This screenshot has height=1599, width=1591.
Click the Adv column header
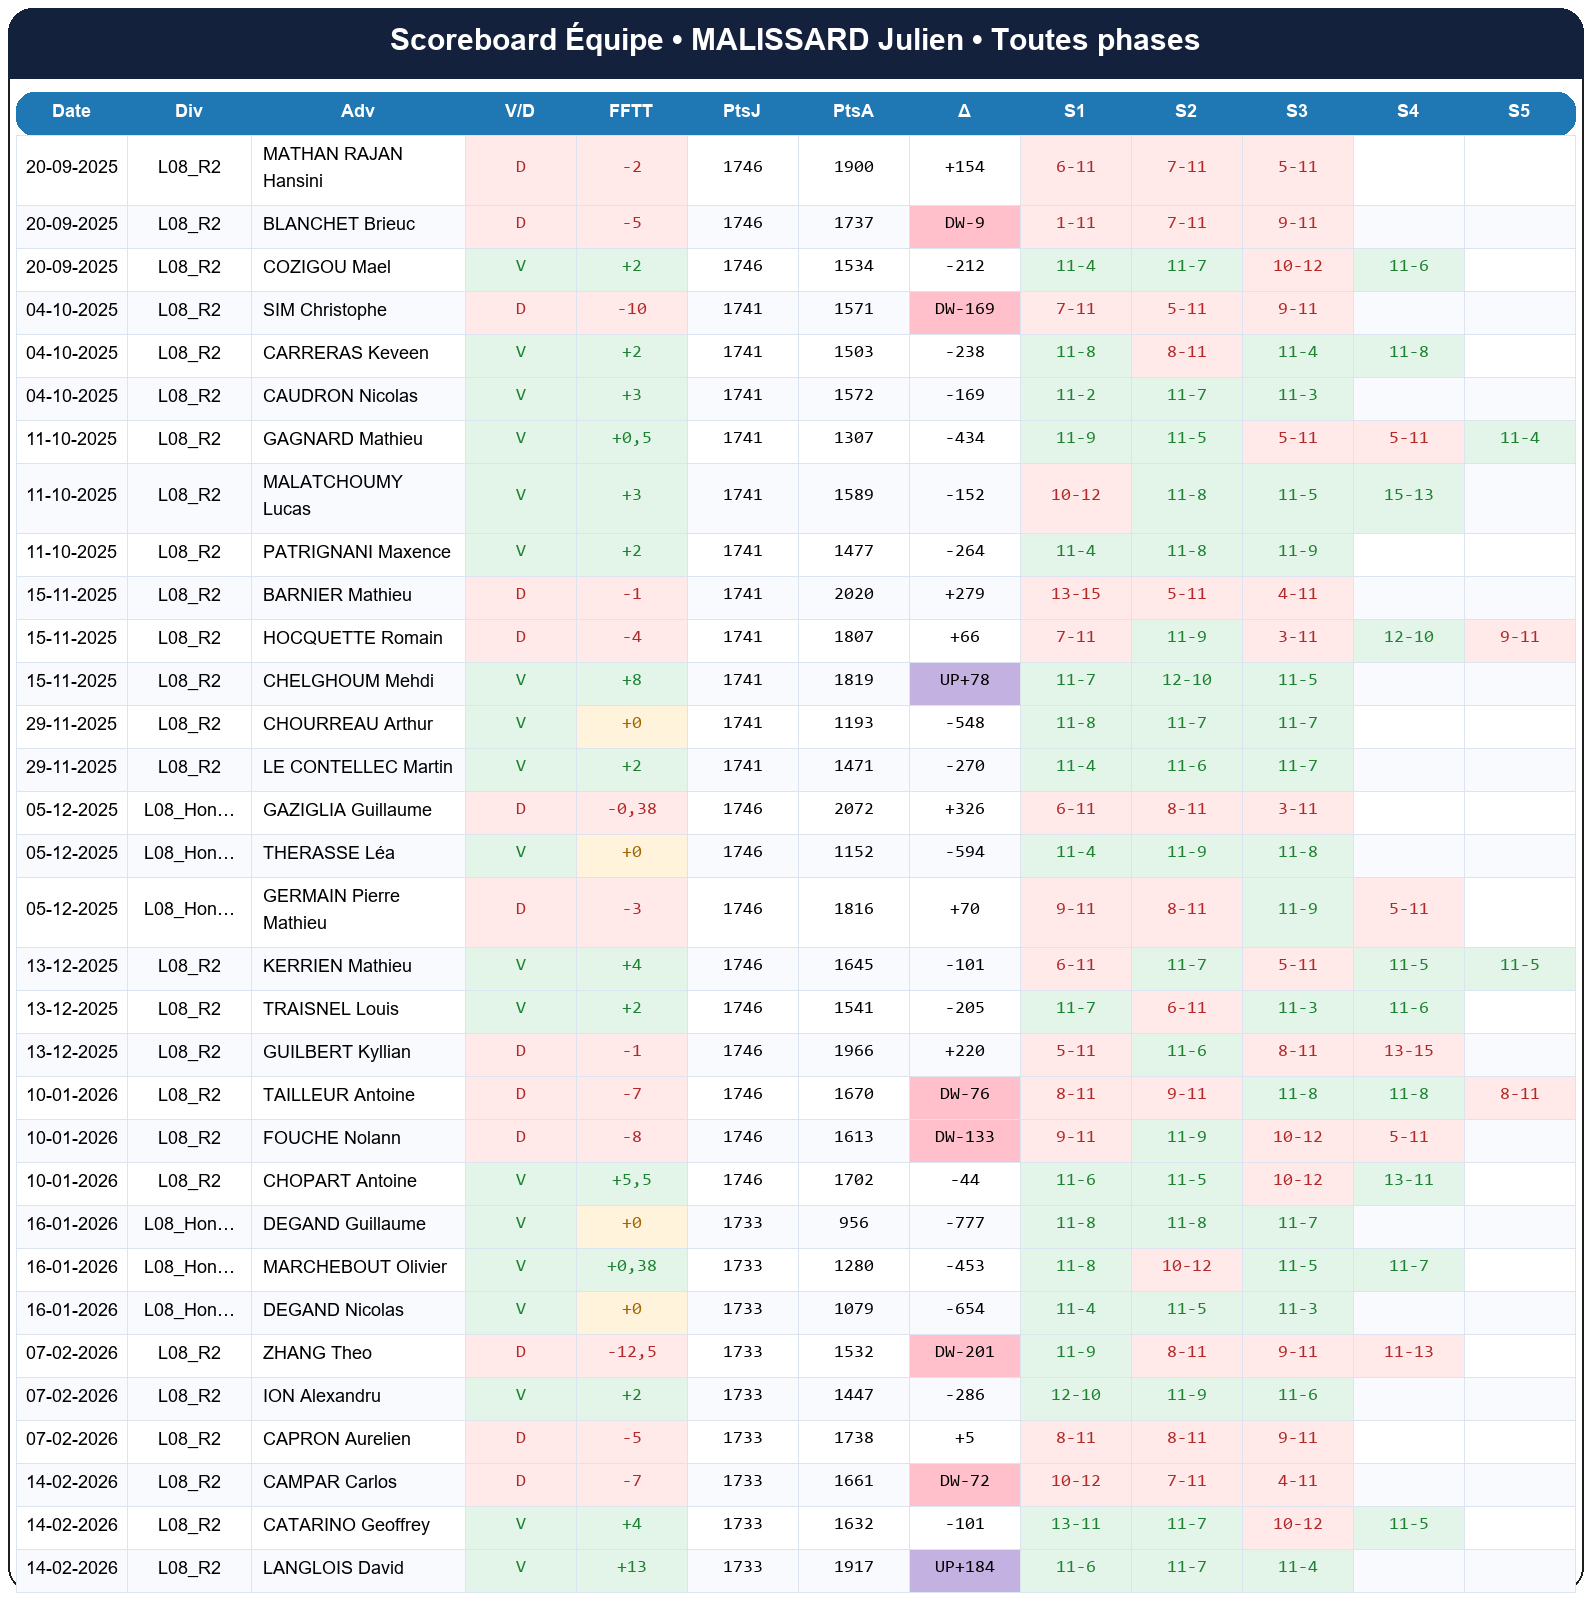pyautogui.click(x=357, y=111)
